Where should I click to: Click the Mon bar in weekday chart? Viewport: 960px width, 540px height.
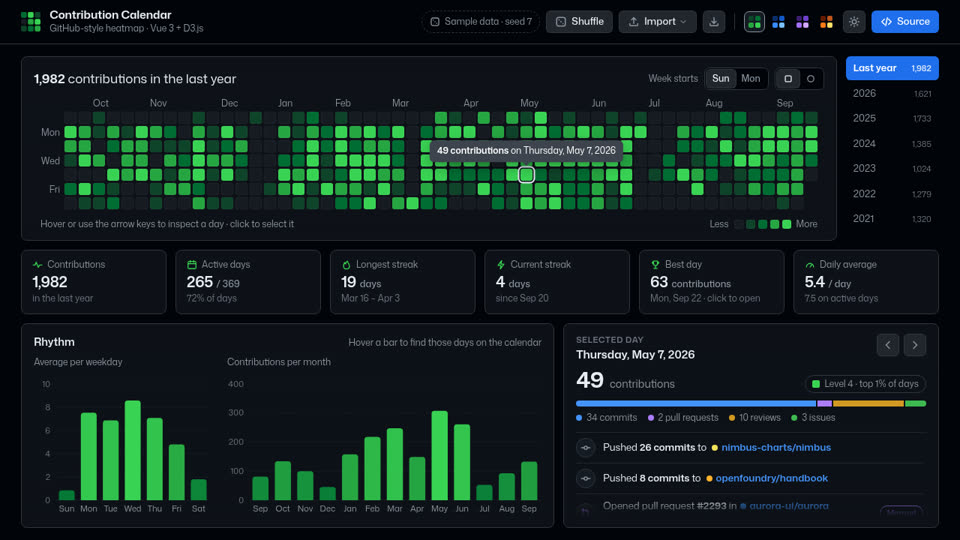pos(89,456)
